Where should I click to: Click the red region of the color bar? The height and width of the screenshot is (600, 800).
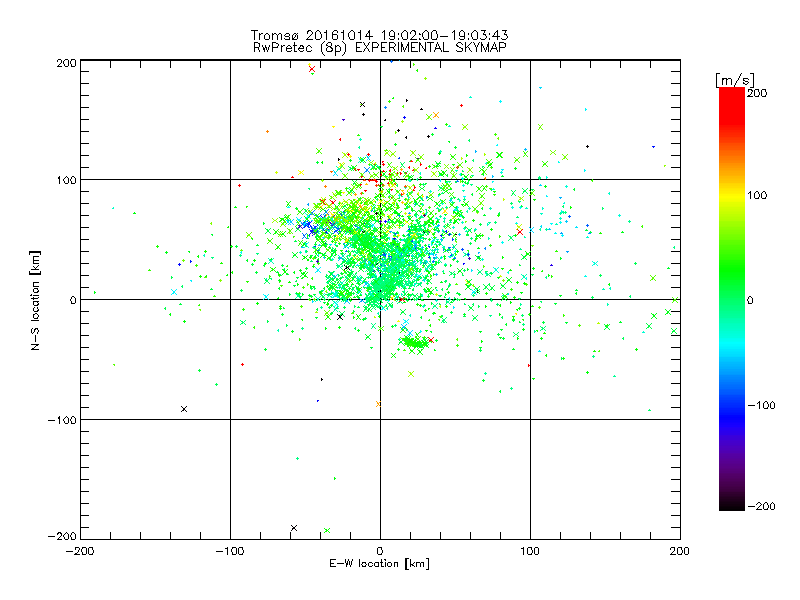732,105
